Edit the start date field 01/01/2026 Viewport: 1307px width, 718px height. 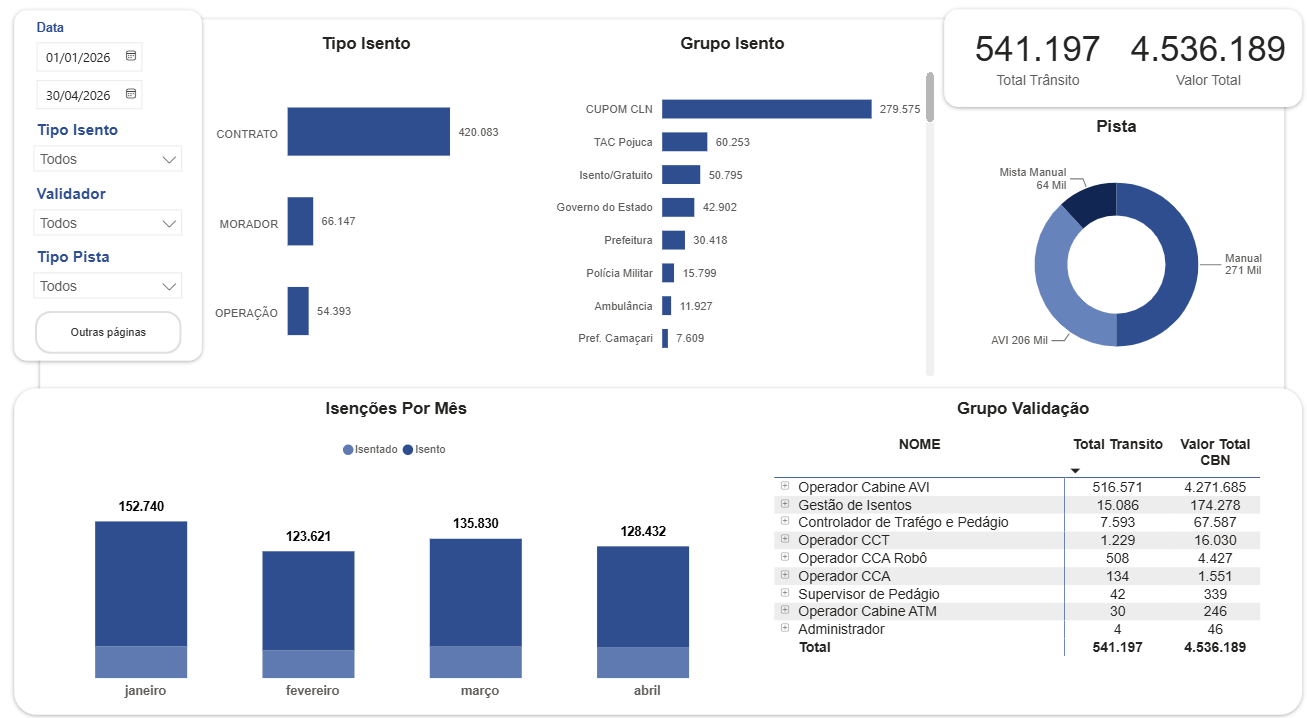[78, 58]
